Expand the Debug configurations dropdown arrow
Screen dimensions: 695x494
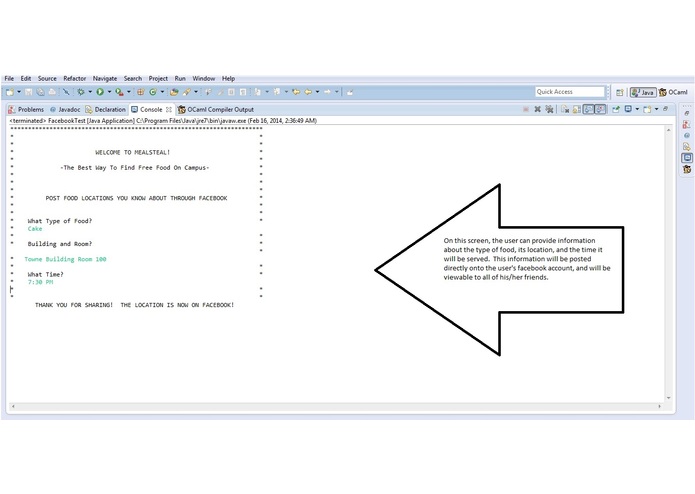click(x=90, y=92)
